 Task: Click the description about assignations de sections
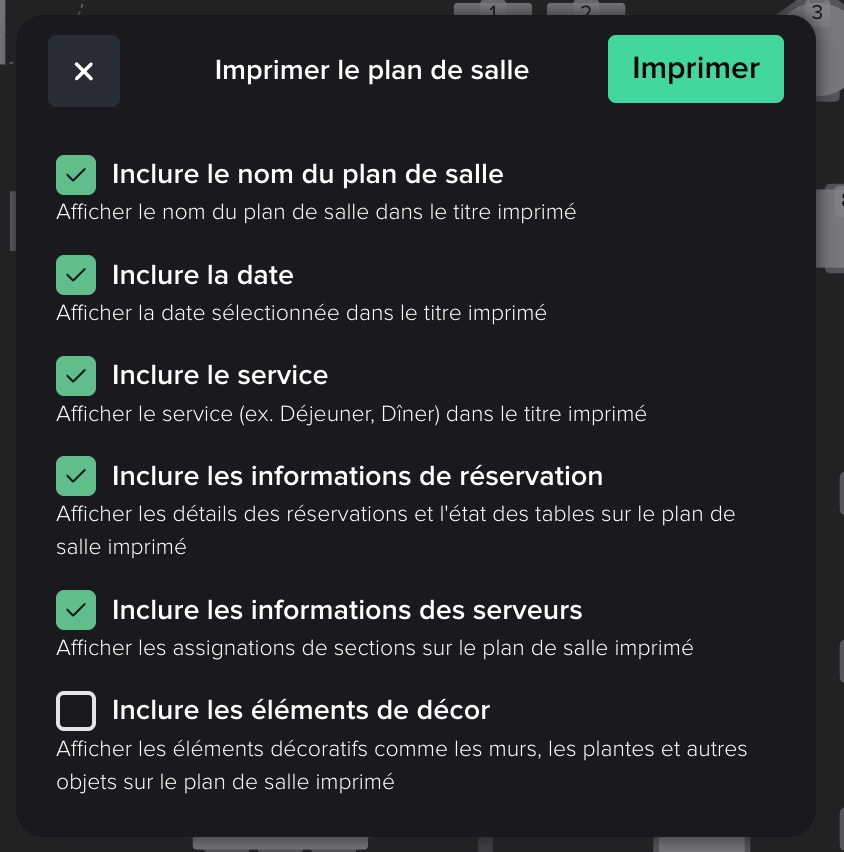click(374, 648)
